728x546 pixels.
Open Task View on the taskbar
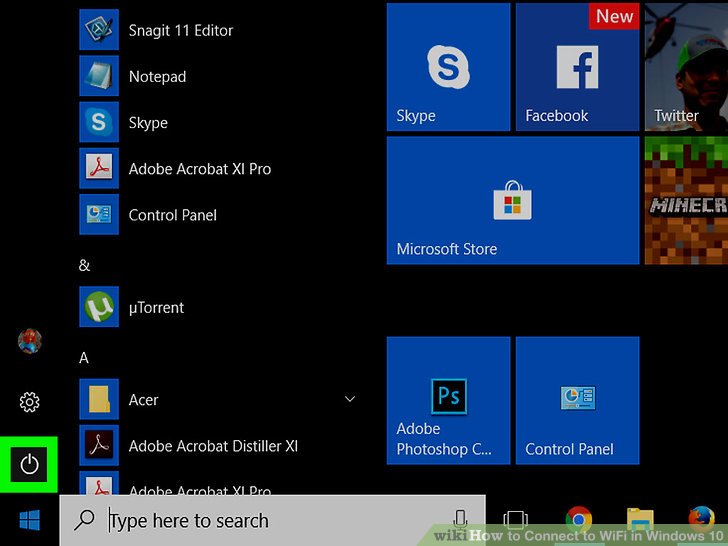click(515, 520)
